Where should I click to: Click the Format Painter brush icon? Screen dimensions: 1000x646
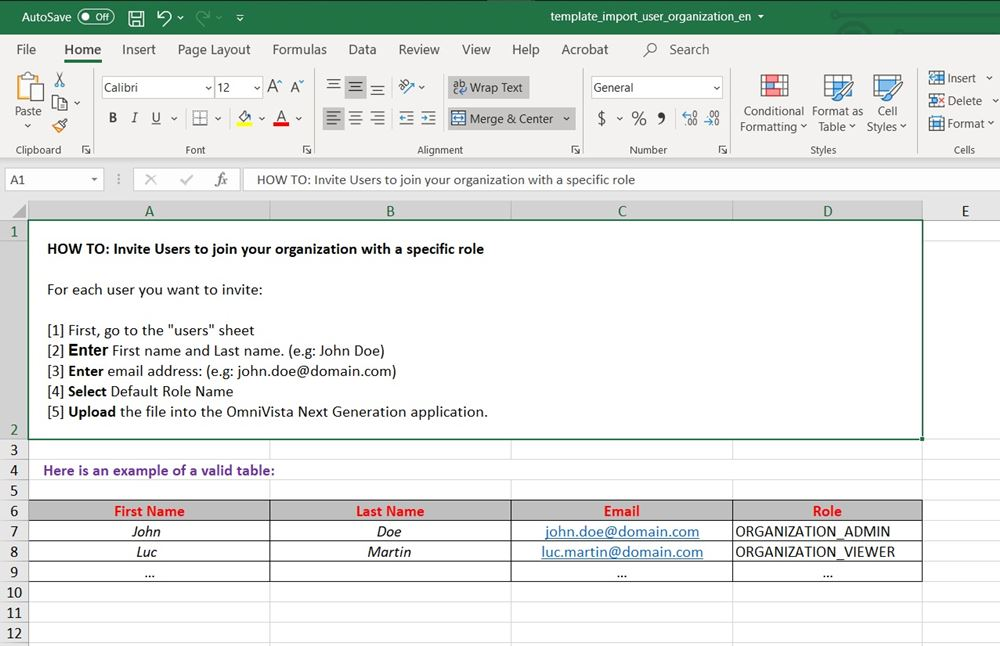[x=60, y=126]
